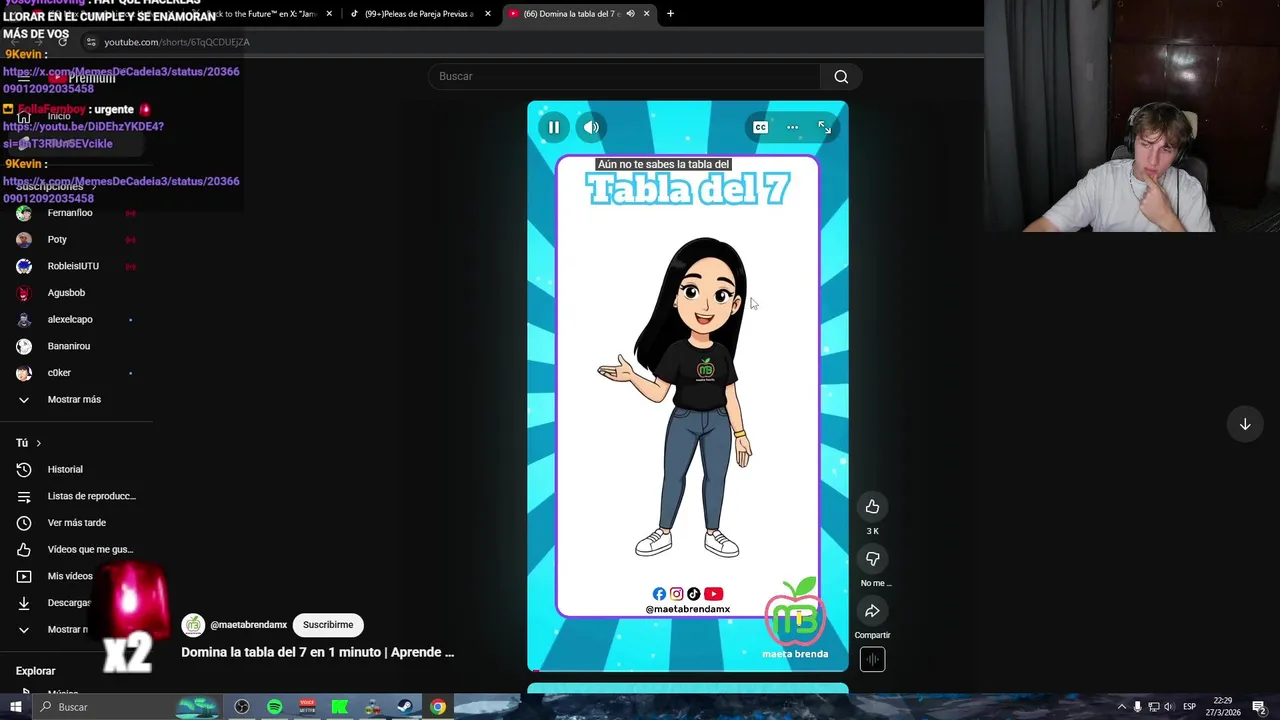1280x720 pixels.
Task: Dislike the short with the thumbs-down icon
Action: click(x=872, y=559)
